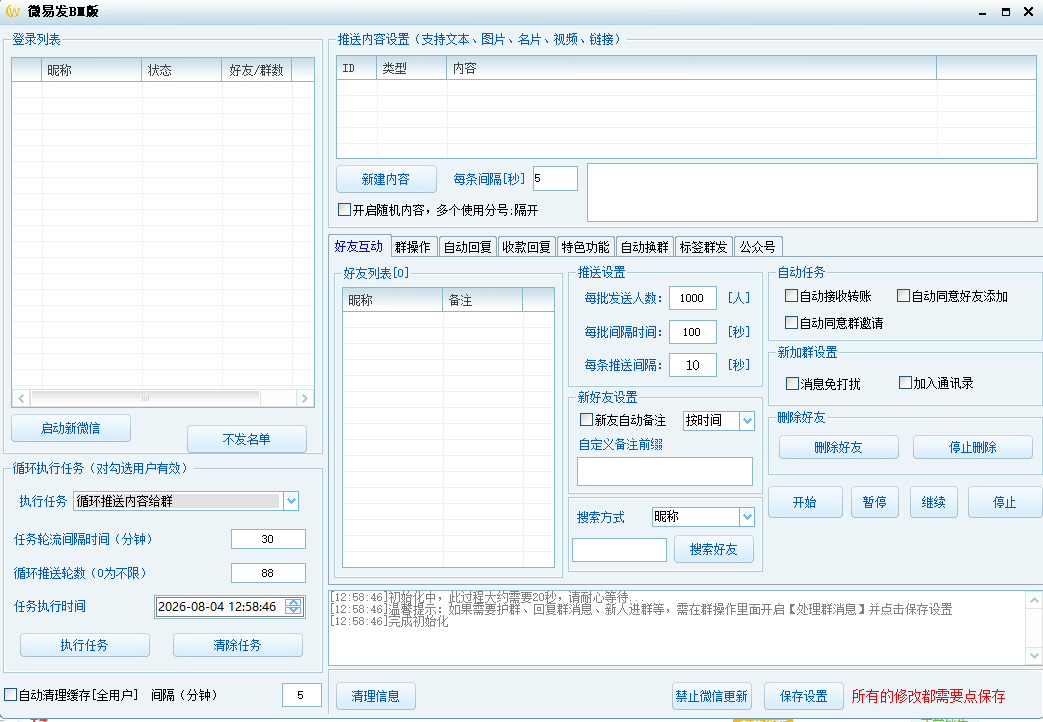Enable the 开启随机内容 checkbox
The image size is (1043, 722).
pyautogui.click(x=345, y=210)
